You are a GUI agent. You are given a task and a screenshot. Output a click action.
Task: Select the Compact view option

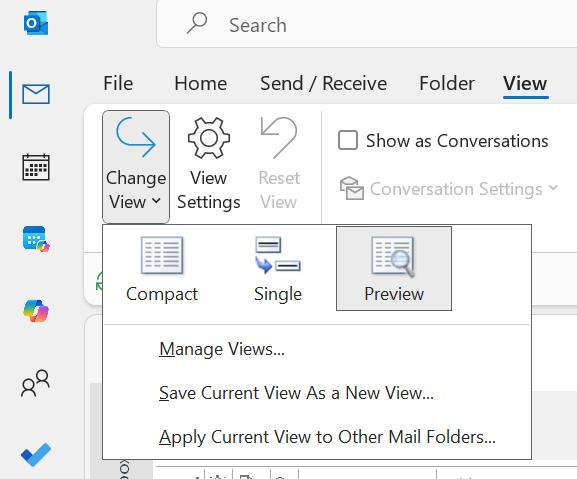tap(162, 269)
